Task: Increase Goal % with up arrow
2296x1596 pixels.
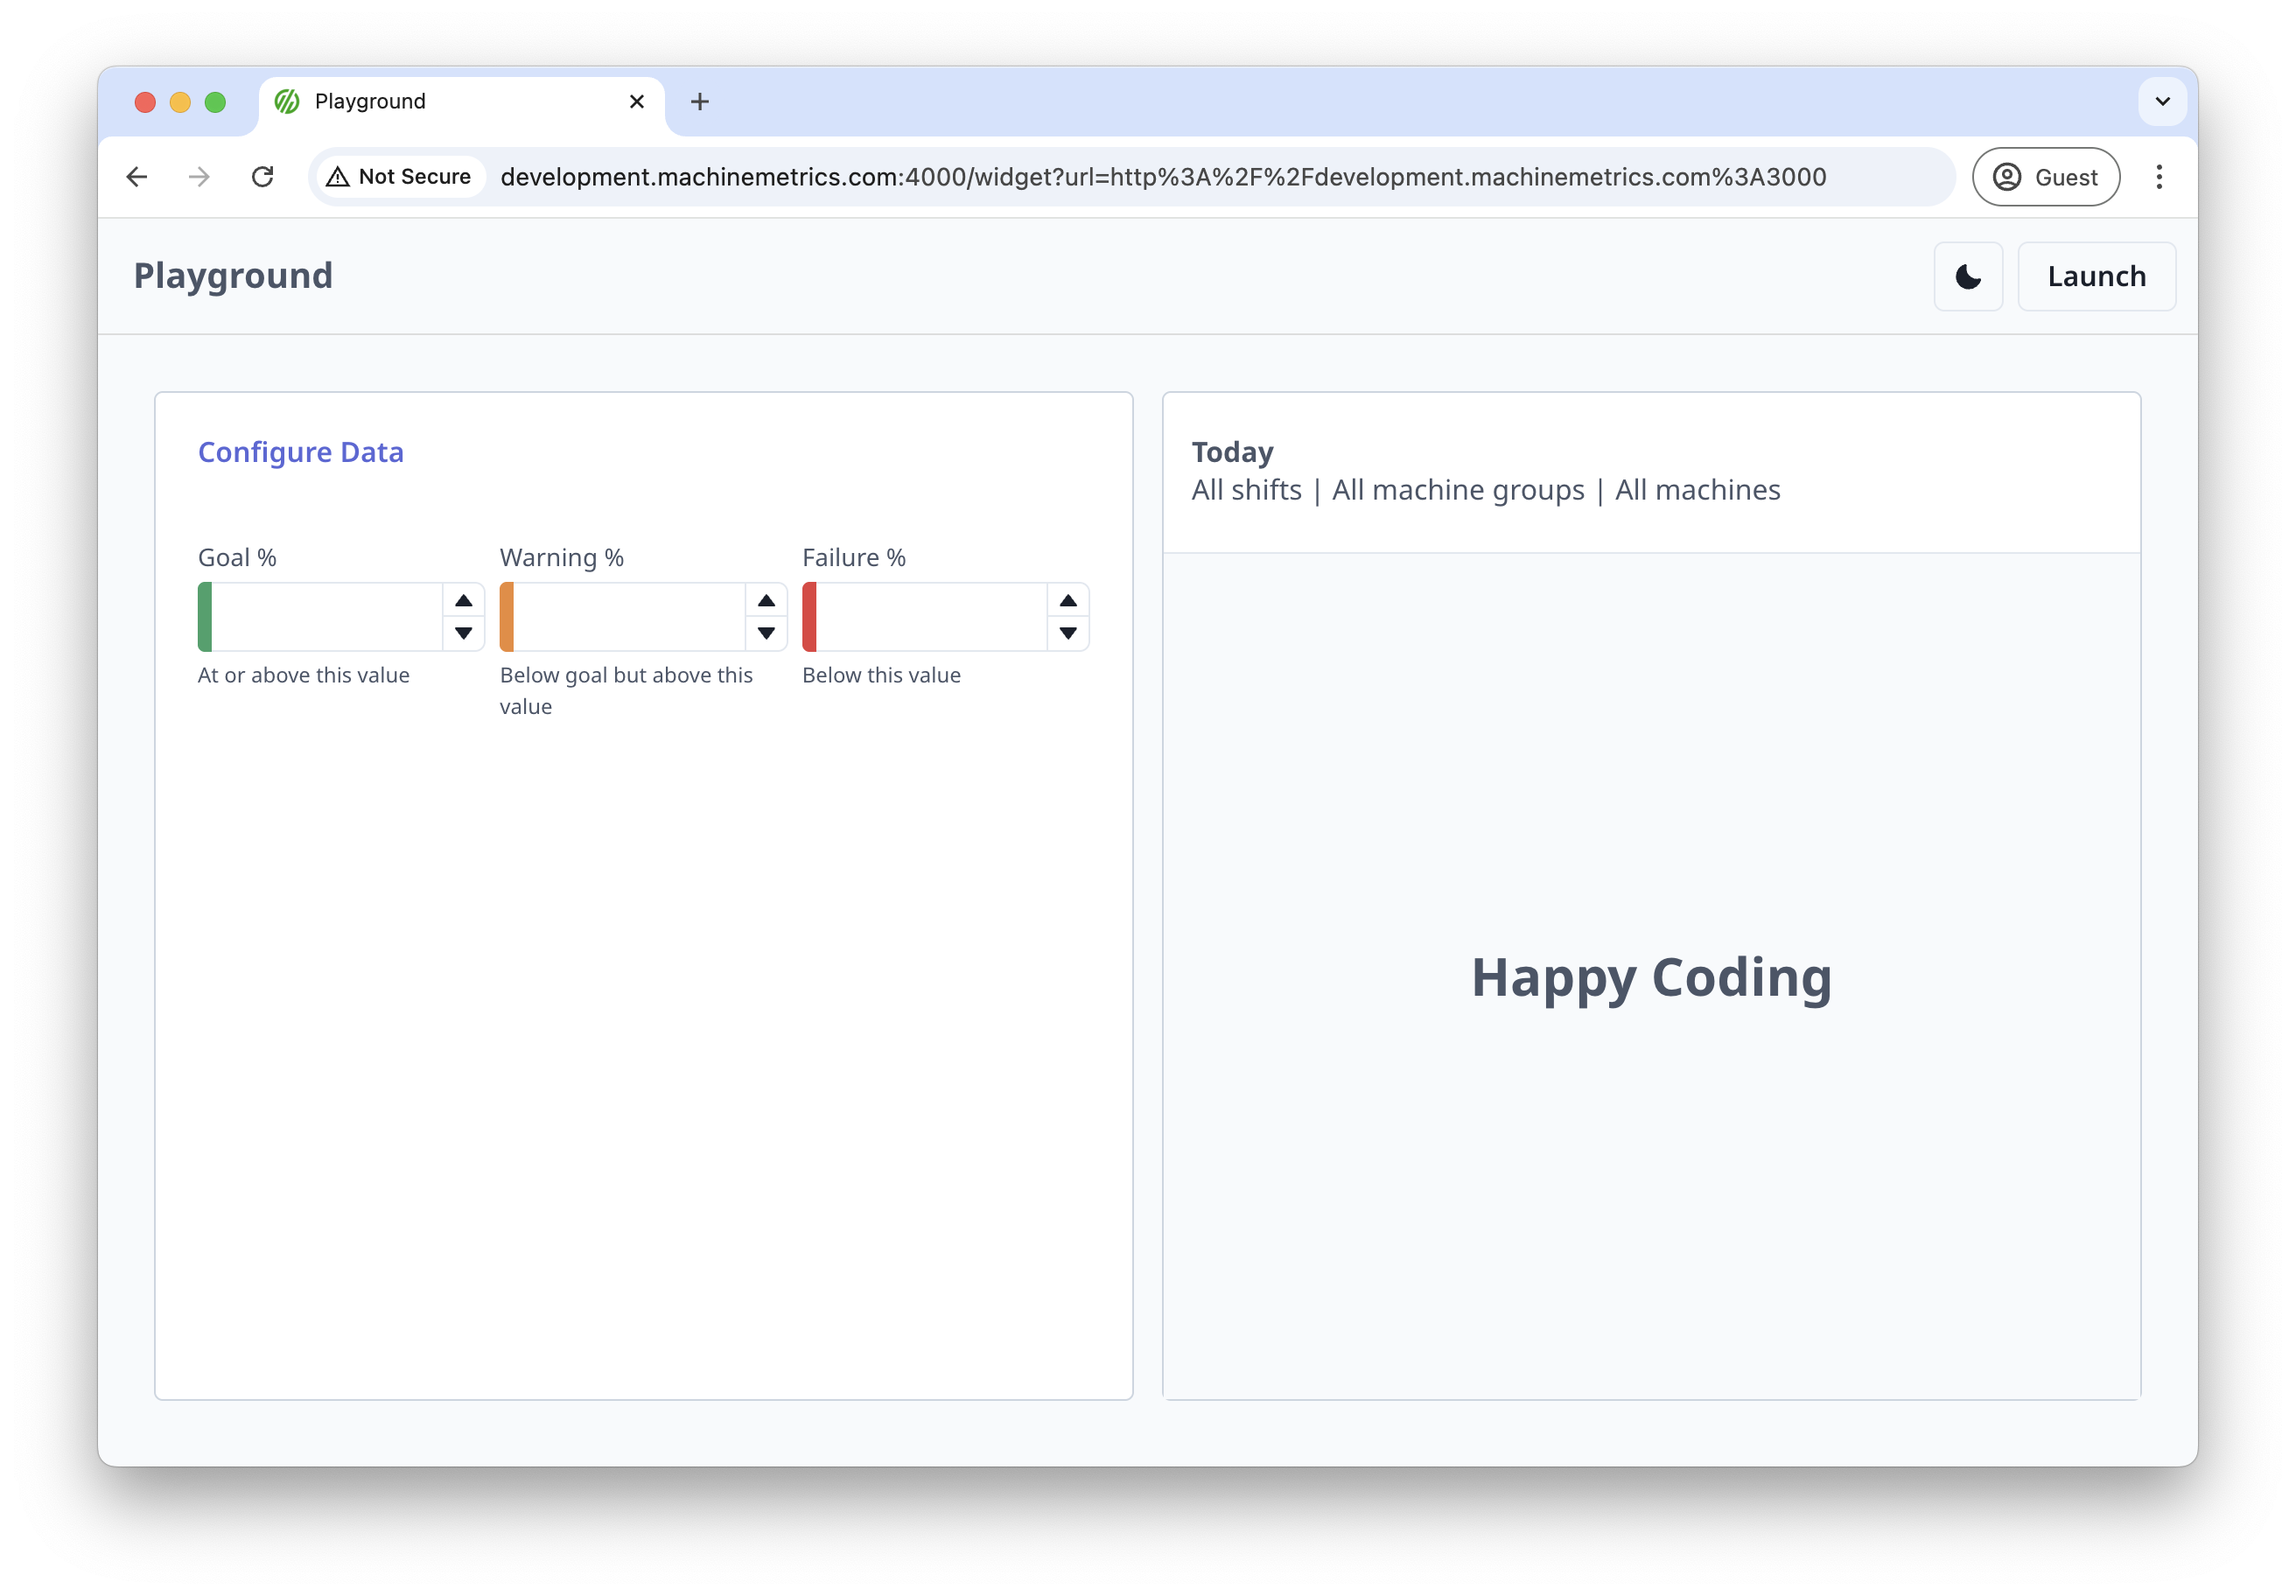Action: (463, 601)
